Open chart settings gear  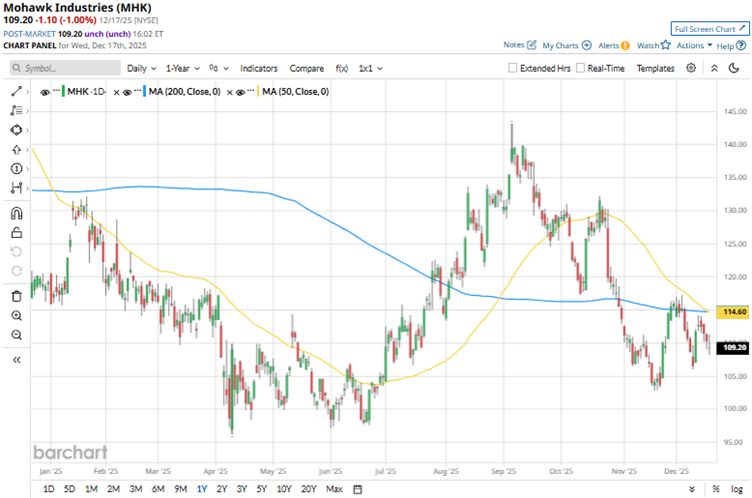pyautogui.click(x=691, y=68)
